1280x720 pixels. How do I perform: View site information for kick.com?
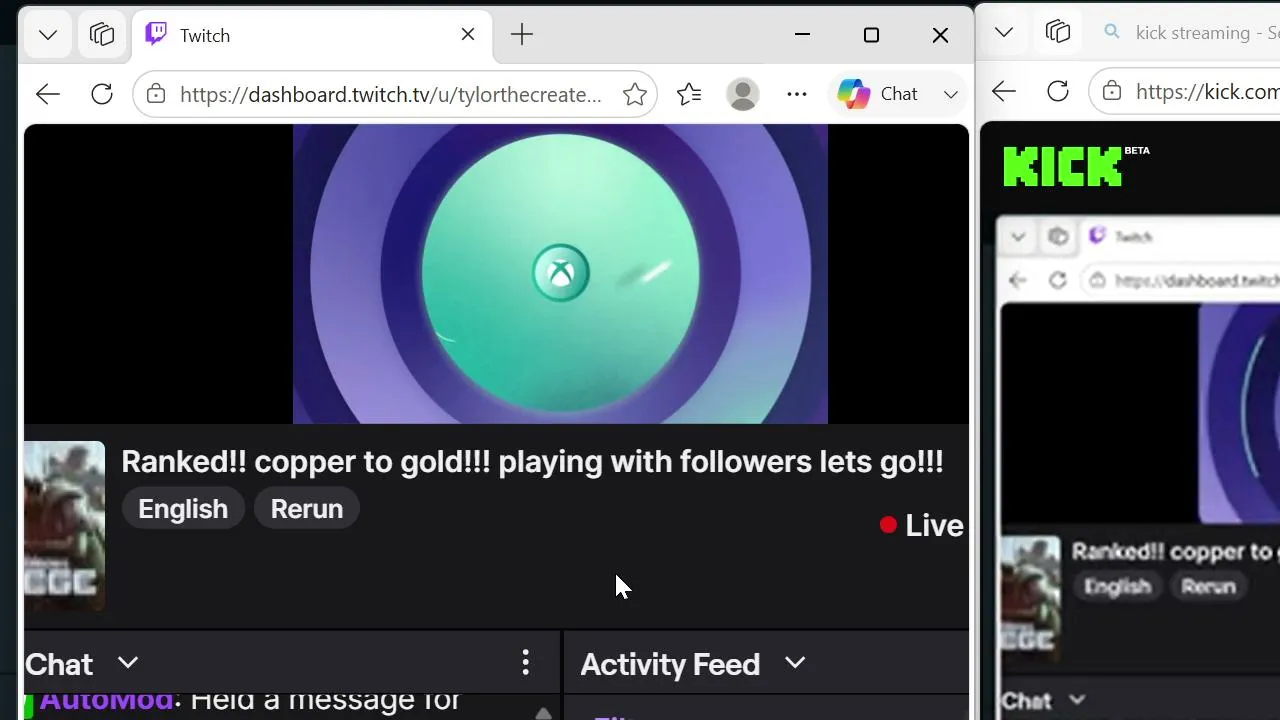[1112, 92]
